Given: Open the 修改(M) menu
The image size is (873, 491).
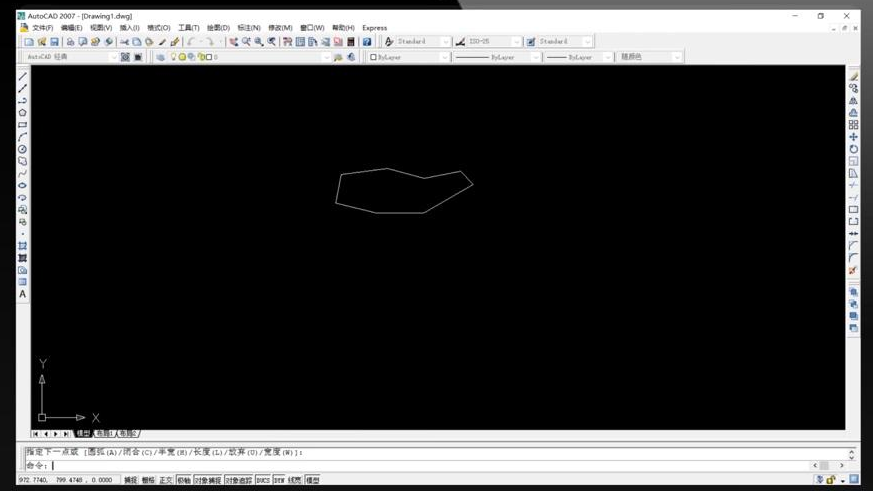Looking at the screenshot, I should [280, 28].
